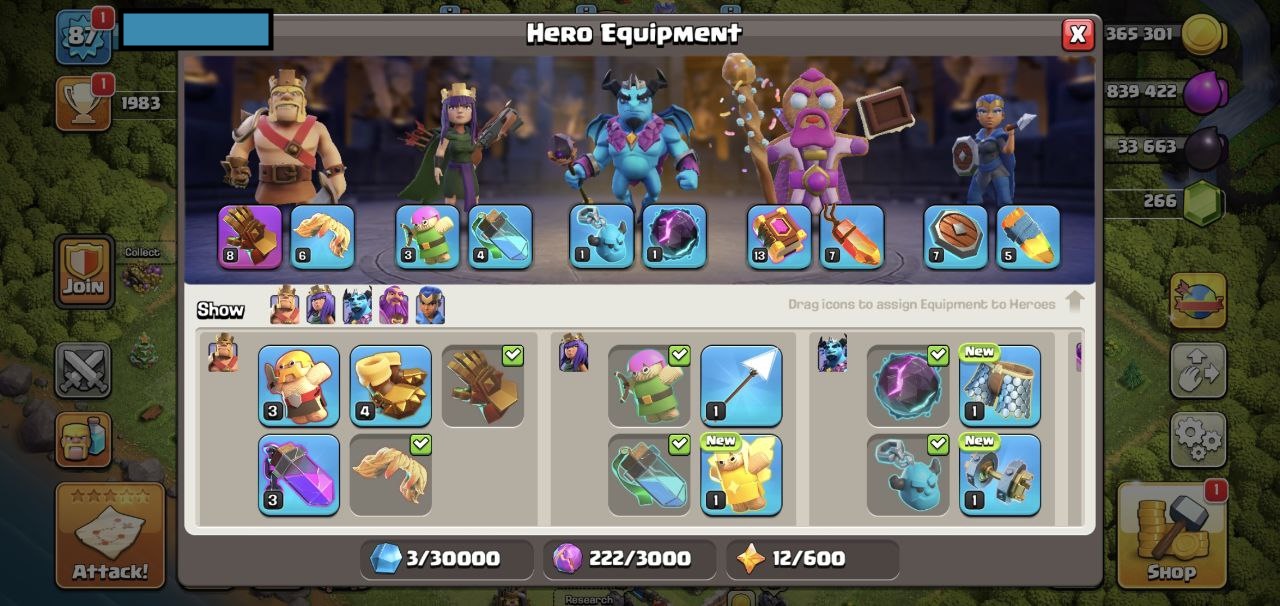Tap the shiny ore 3/30000 counter
The height and width of the screenshot is (606, 1280).
(446, 559)
